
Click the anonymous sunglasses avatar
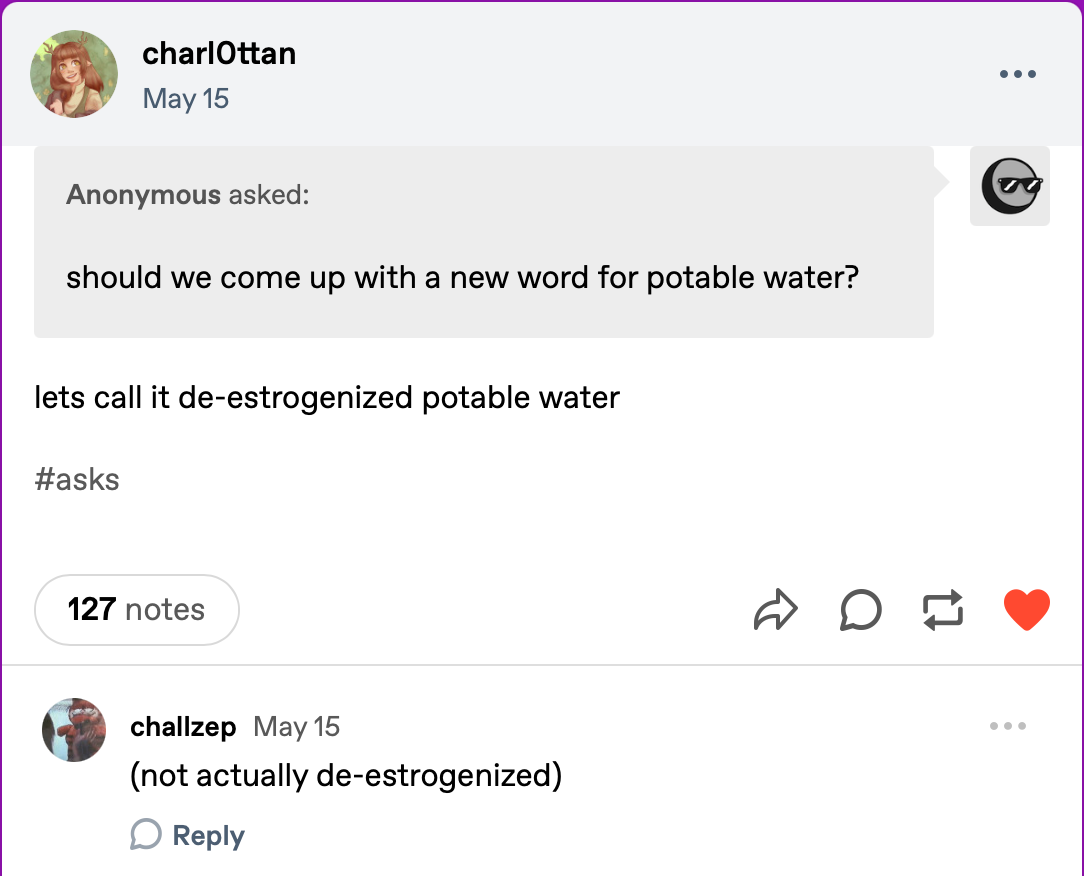click(1010, 186)
